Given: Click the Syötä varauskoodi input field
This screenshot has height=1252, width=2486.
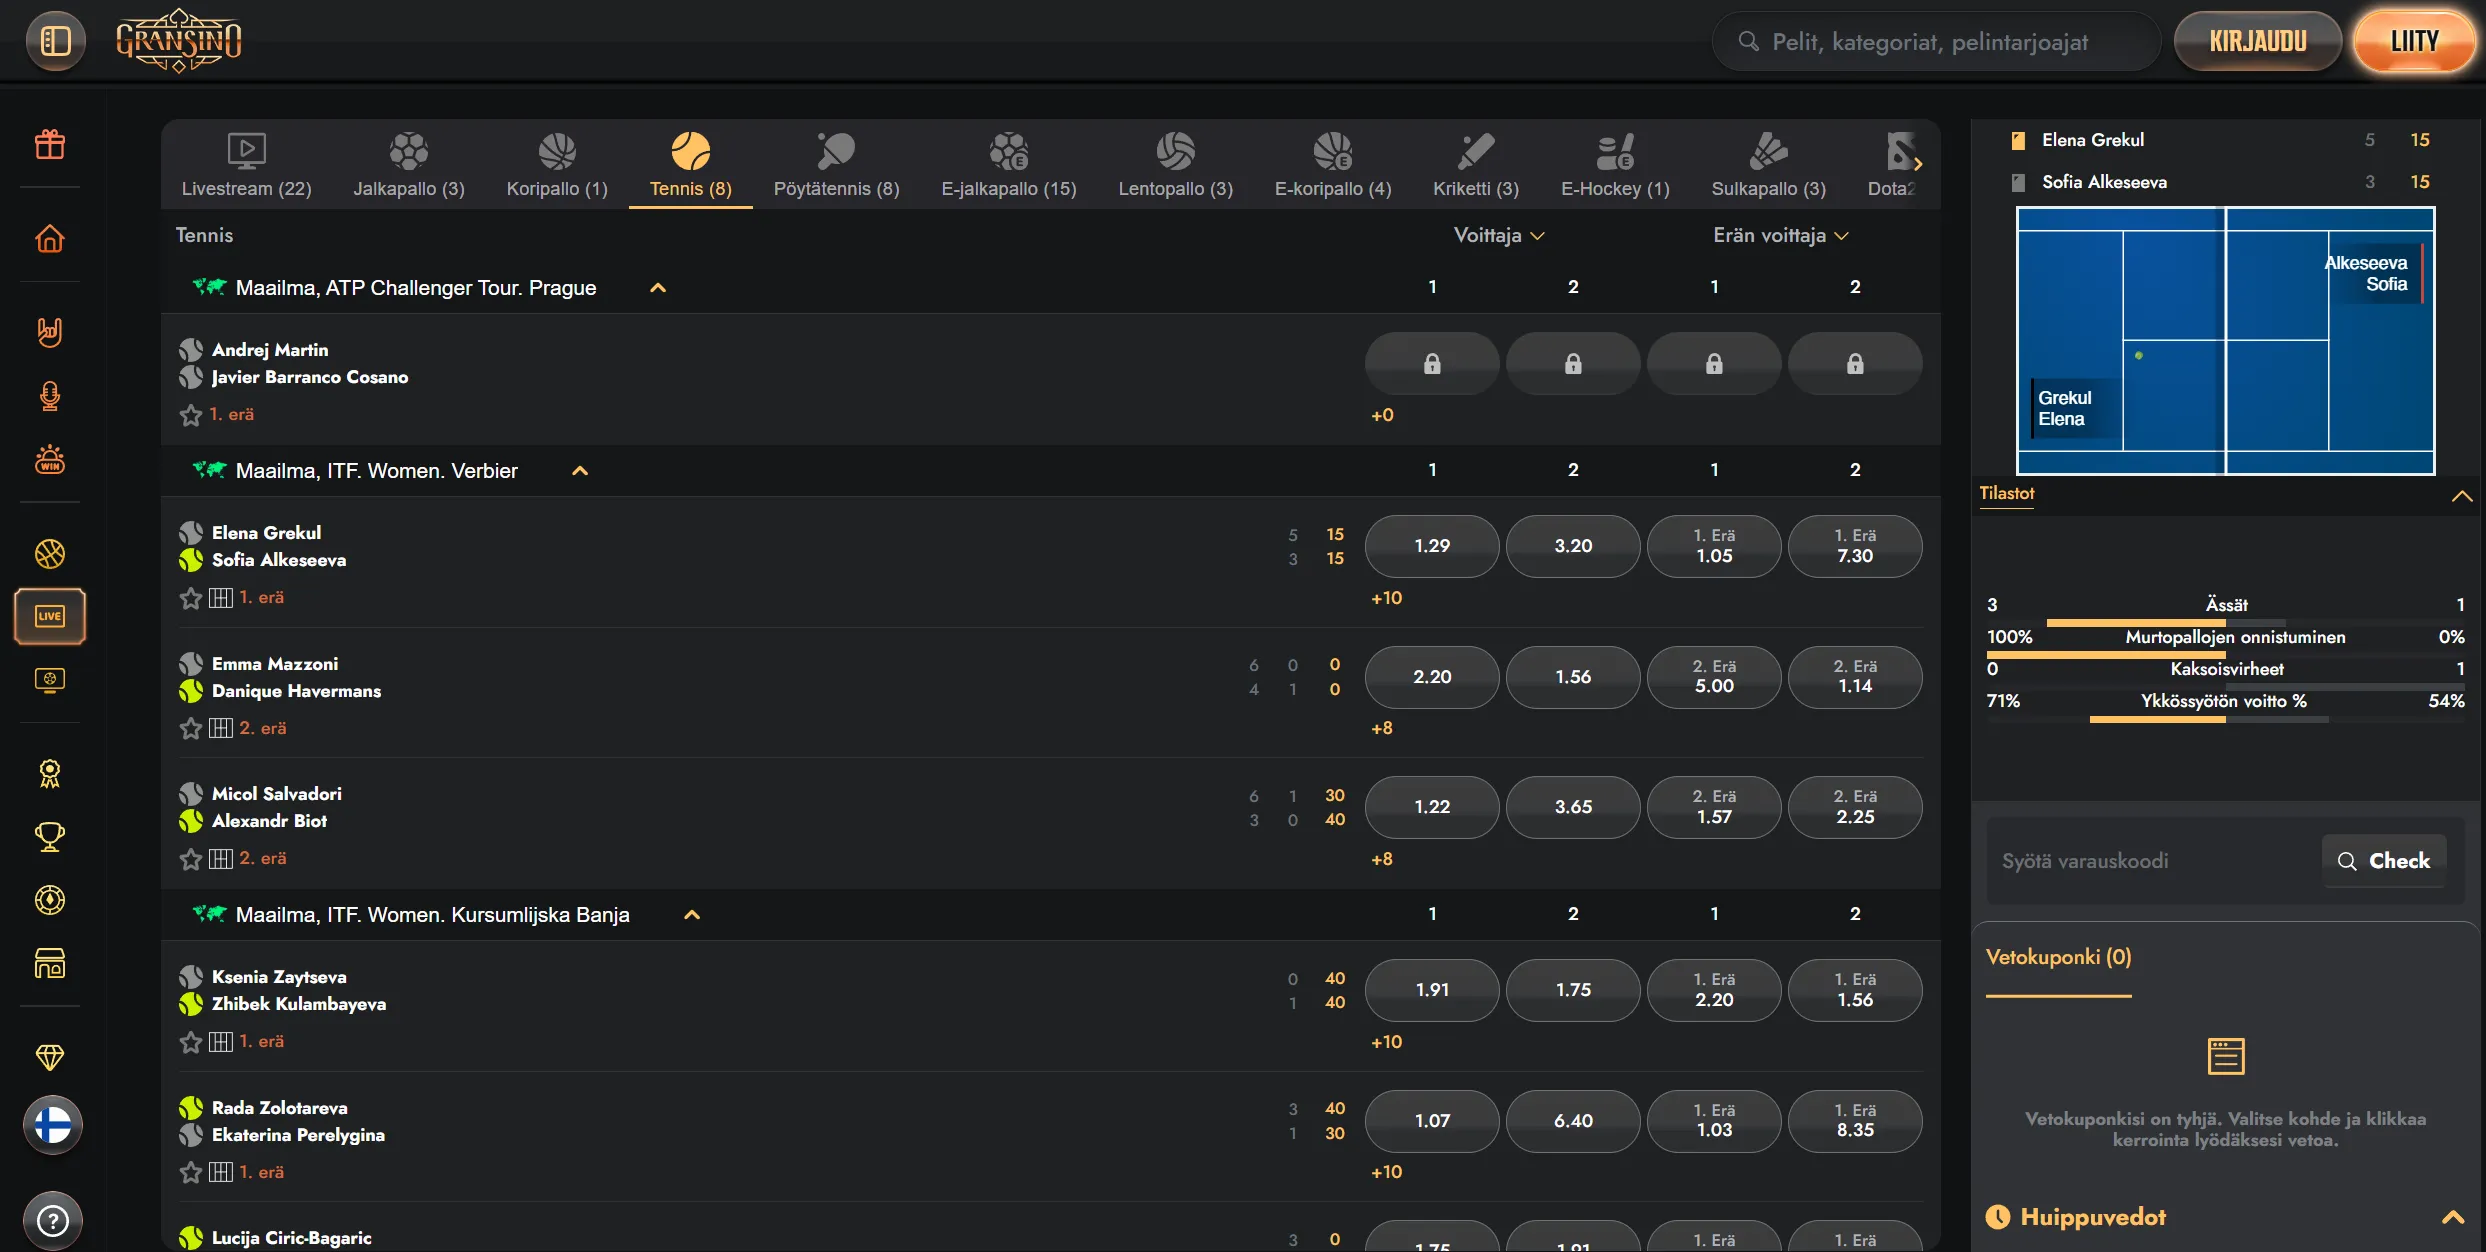Looking at the screenshot, I should tap(2154, 861).
